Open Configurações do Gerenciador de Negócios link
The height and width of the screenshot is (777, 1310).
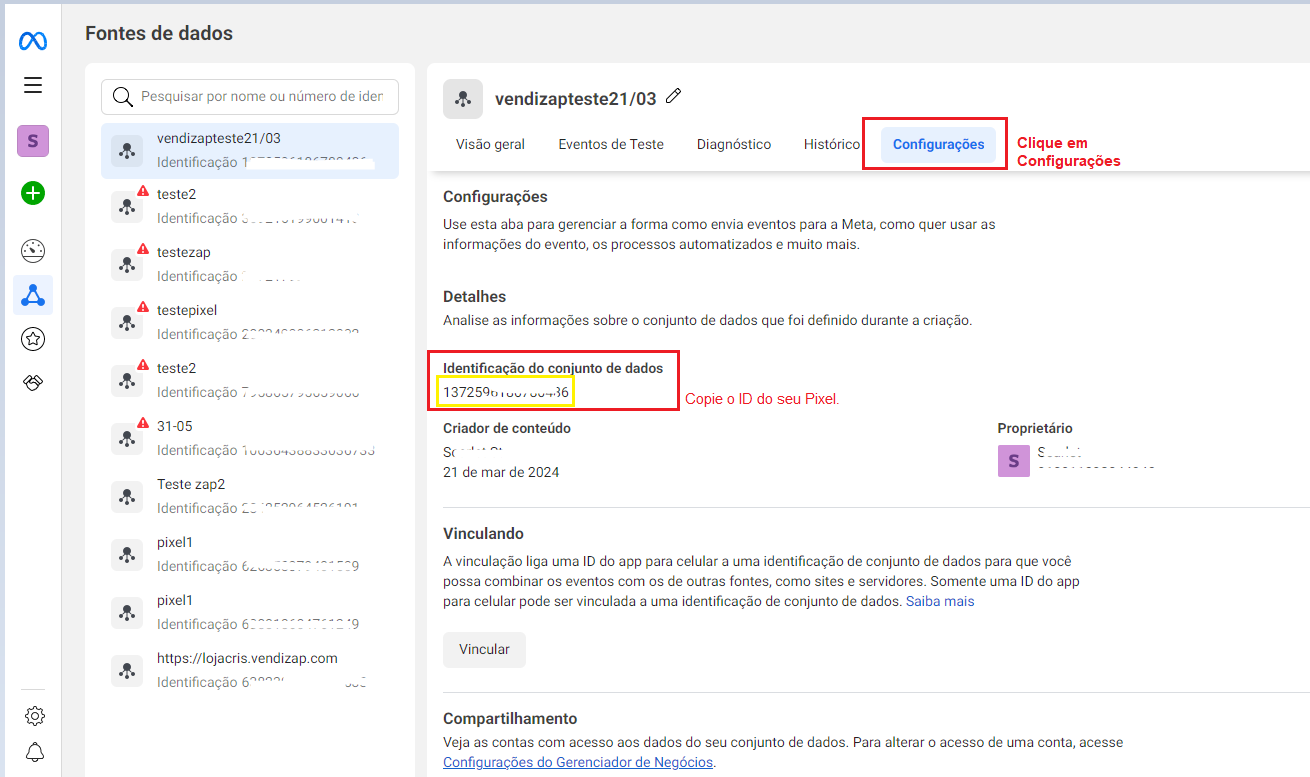pyautogui.click(x=578, y=762)
